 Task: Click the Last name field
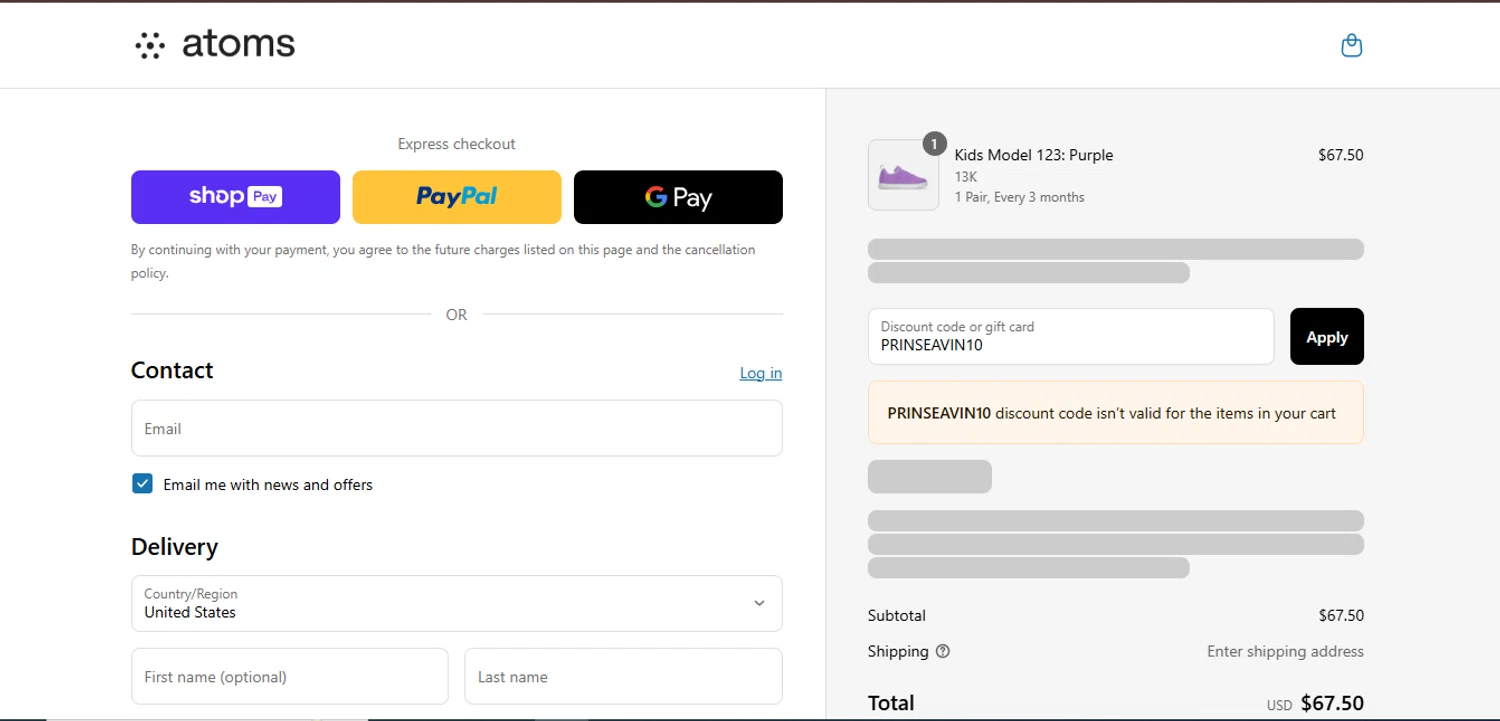pyautogui.click(x=623, y=676)
